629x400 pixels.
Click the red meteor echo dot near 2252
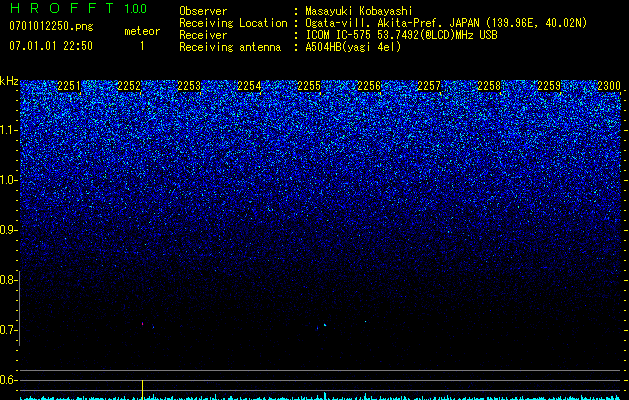tap(142, 323)
